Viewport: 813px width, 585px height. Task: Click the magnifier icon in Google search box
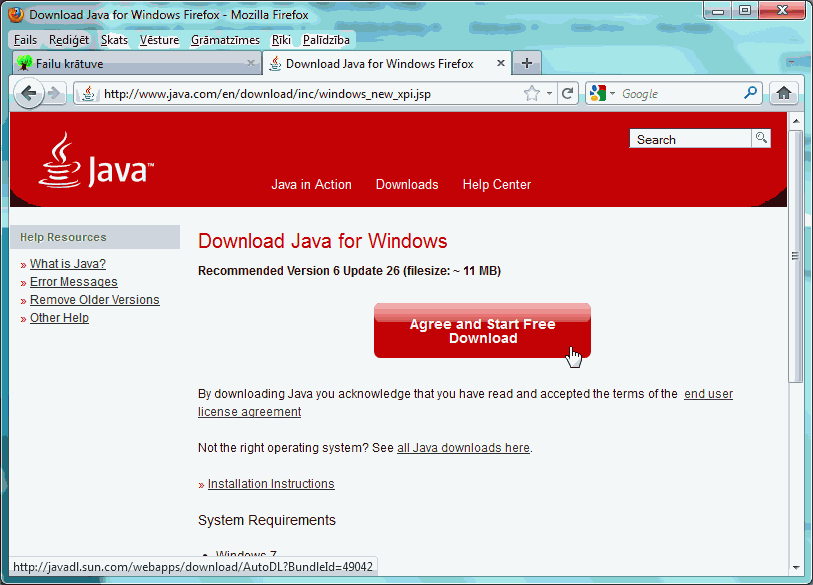[750, 93]
